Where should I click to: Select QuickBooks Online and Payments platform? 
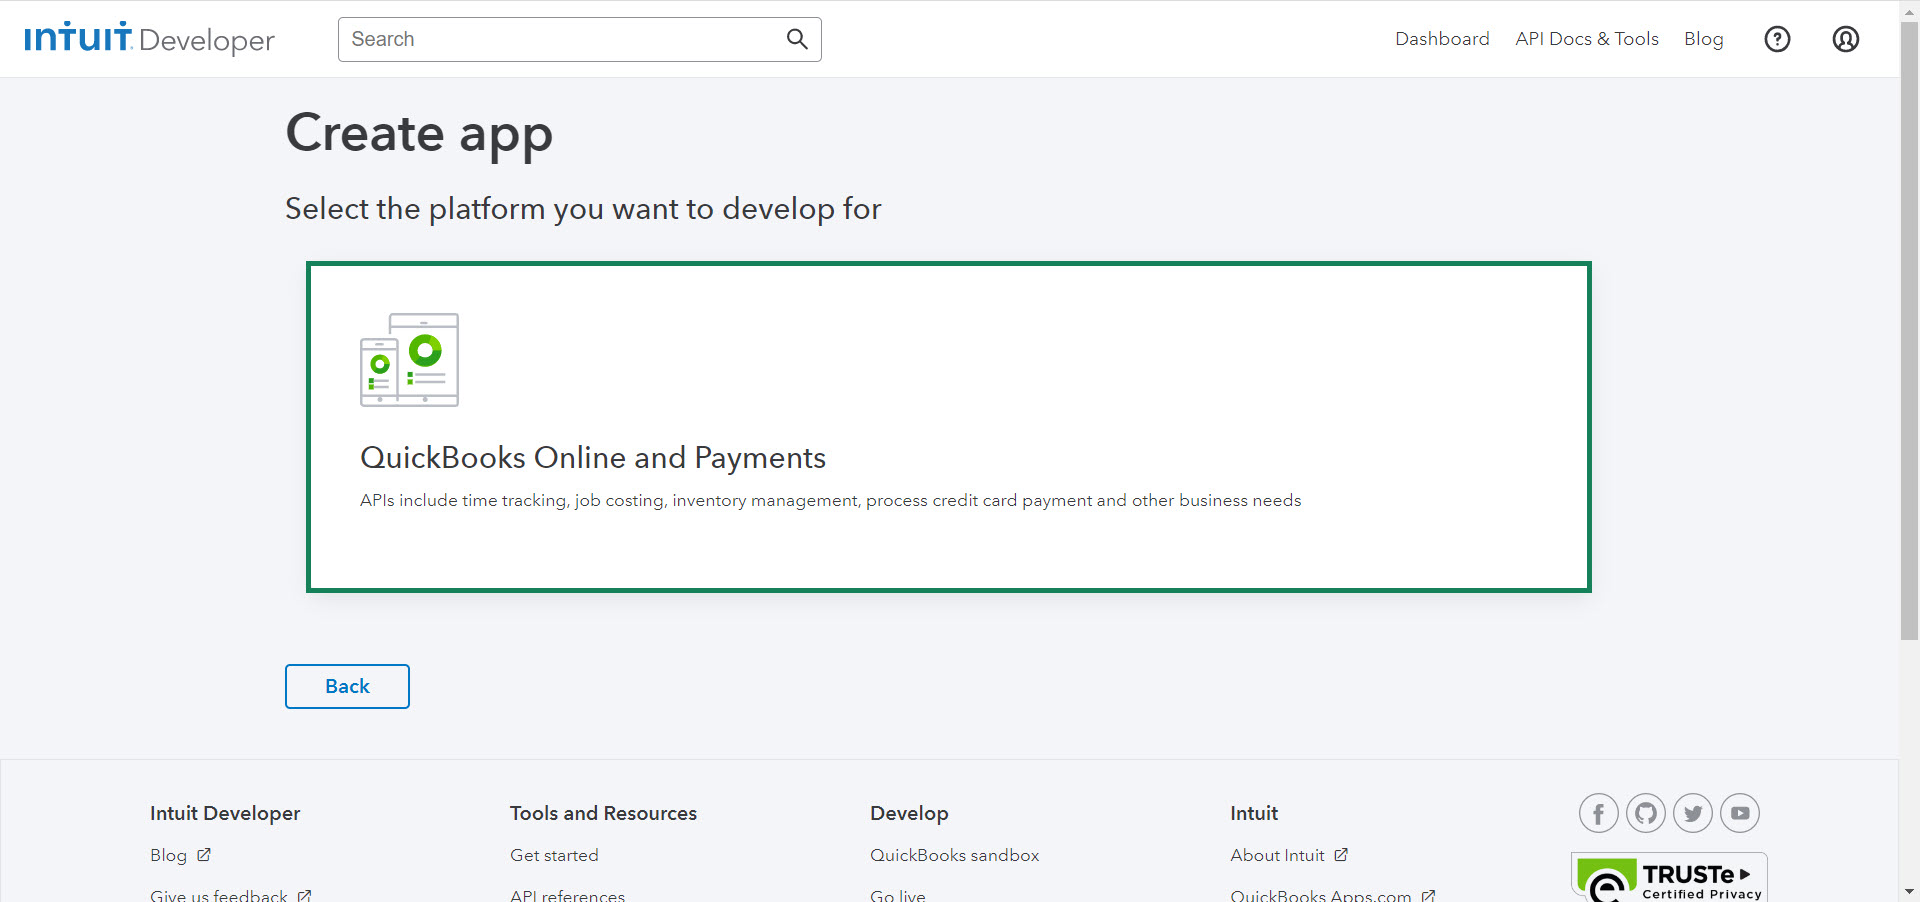[x=948, y=427]
